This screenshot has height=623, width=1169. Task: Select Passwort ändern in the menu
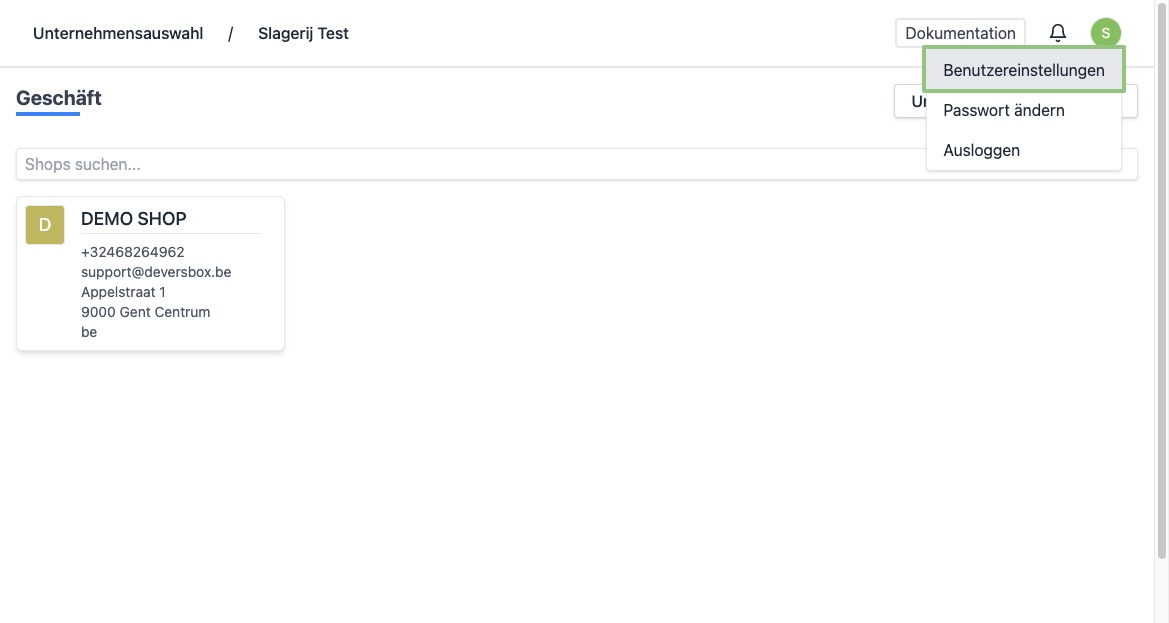1004,111
